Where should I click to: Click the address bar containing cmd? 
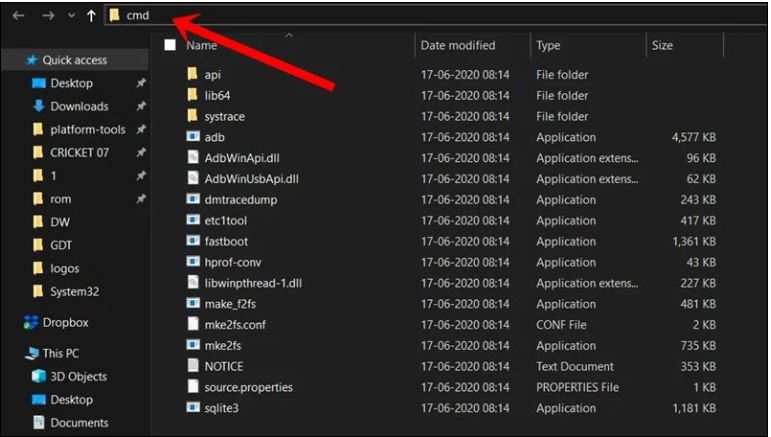coord(435,15)
